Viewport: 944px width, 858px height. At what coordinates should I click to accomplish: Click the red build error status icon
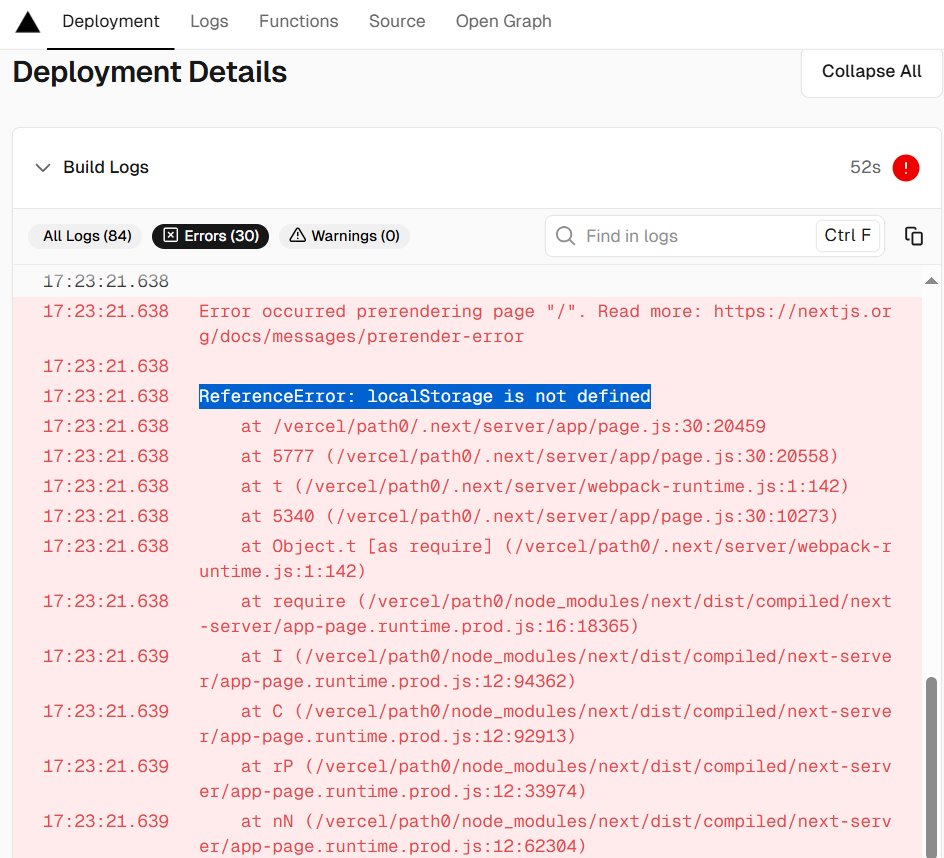click(905, 167)
